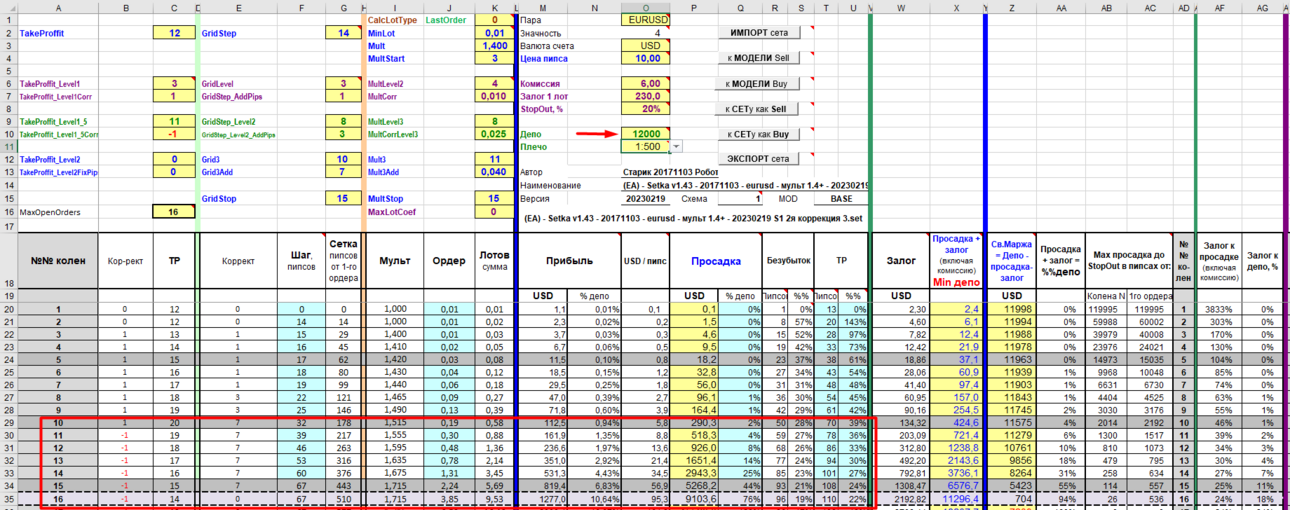
Task: Click the Залог к депо, % header
Action: [x=1262, y=260]
